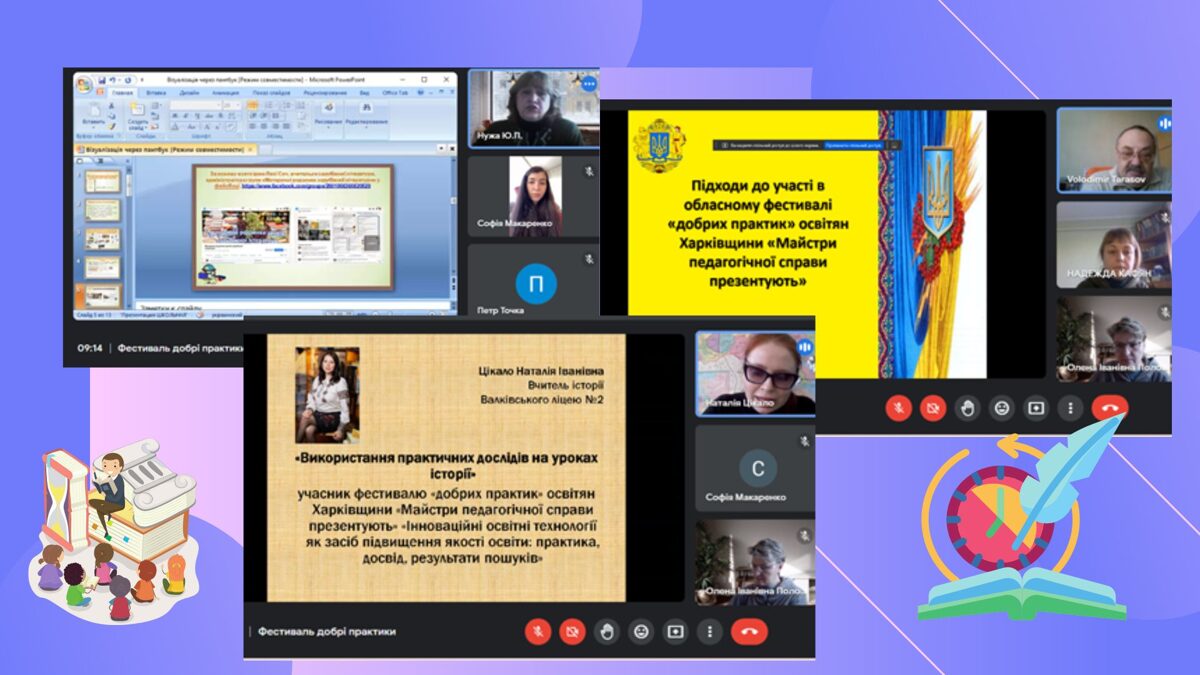The image size is (1200, 675).
Task: Click meeting time 09:14
Action: pos(90,348)
